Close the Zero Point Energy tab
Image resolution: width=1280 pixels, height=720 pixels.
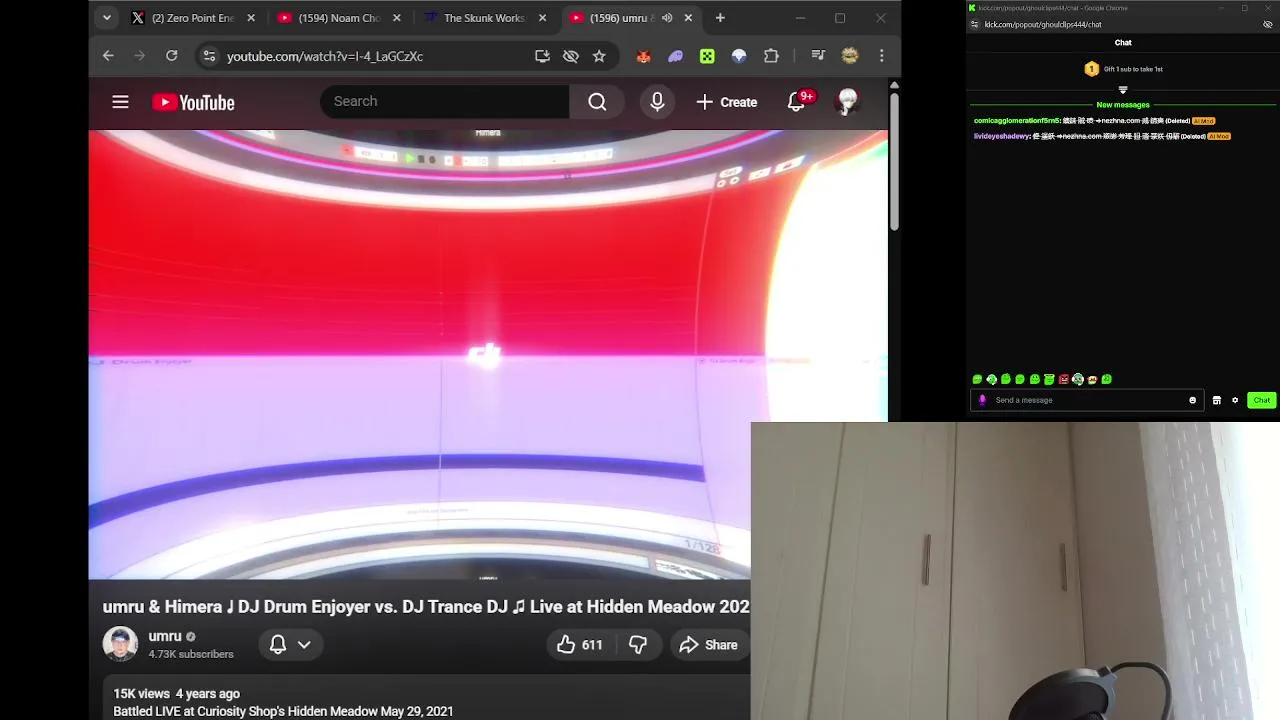[x=251, y=18]
